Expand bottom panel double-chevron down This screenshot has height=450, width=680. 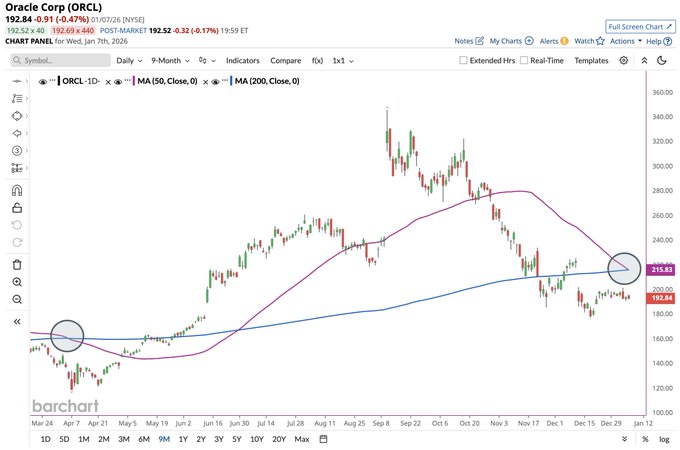(x=624, y=439)
